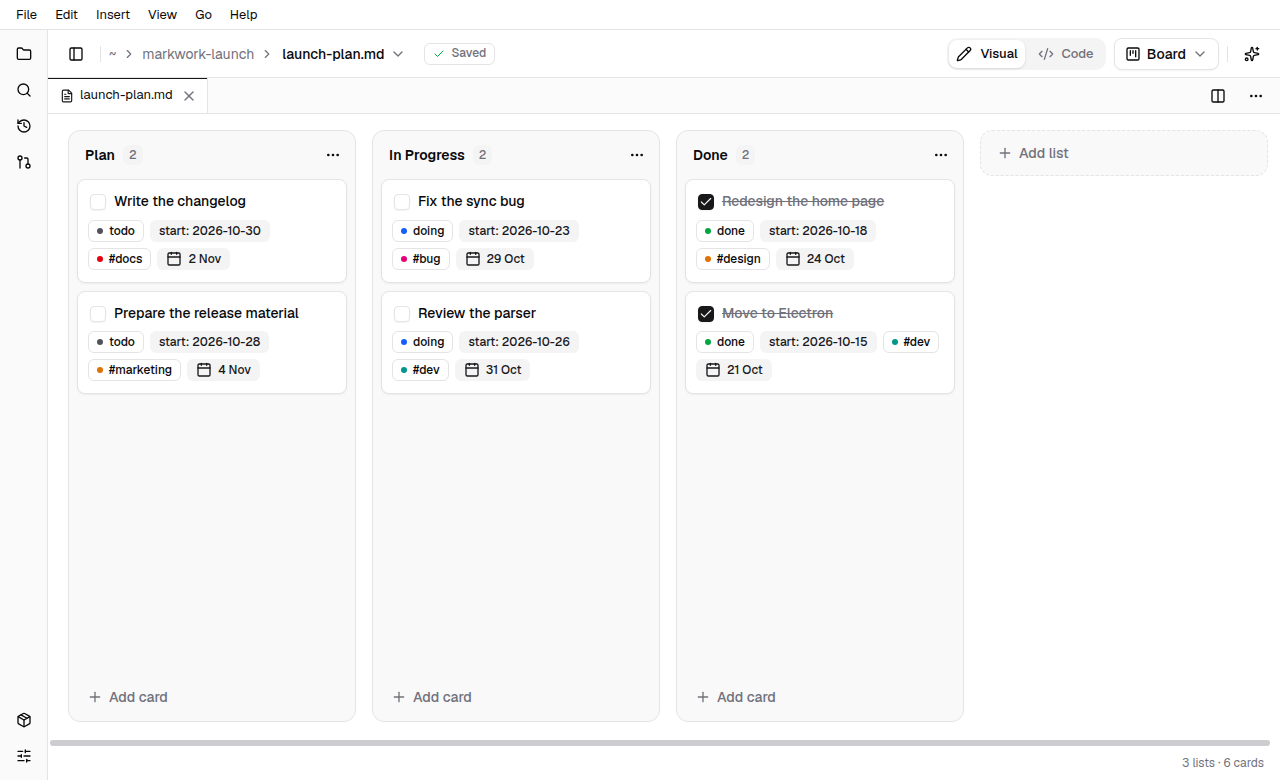Screen dimensions: 1280x780
Task: Switch to Visual mode
Action: pos(987,54)
